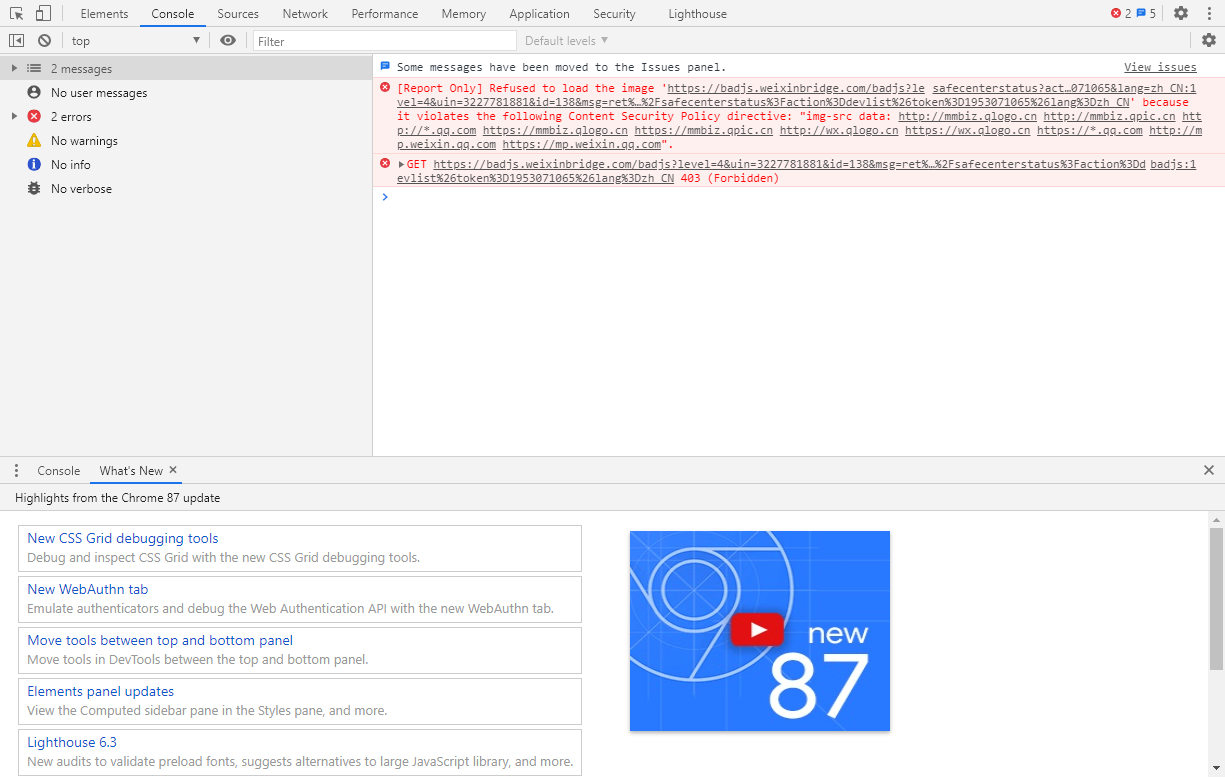Click 'Some messages have been moved' notice

[561, 67]
